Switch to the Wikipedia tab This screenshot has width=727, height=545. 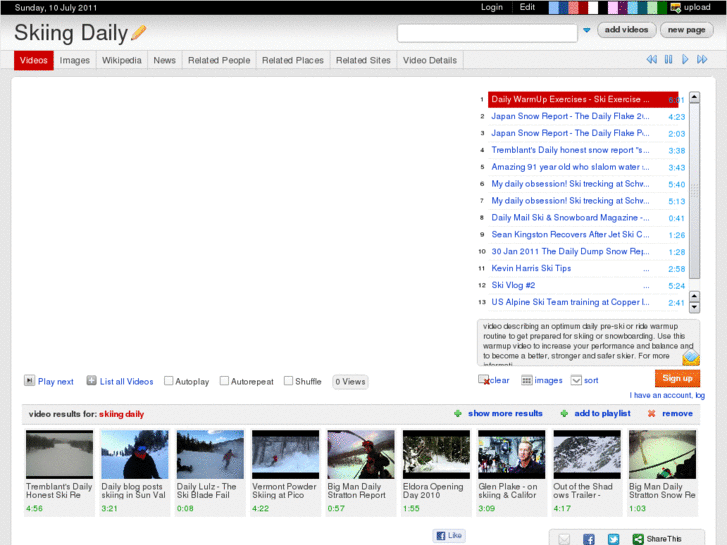121,60
